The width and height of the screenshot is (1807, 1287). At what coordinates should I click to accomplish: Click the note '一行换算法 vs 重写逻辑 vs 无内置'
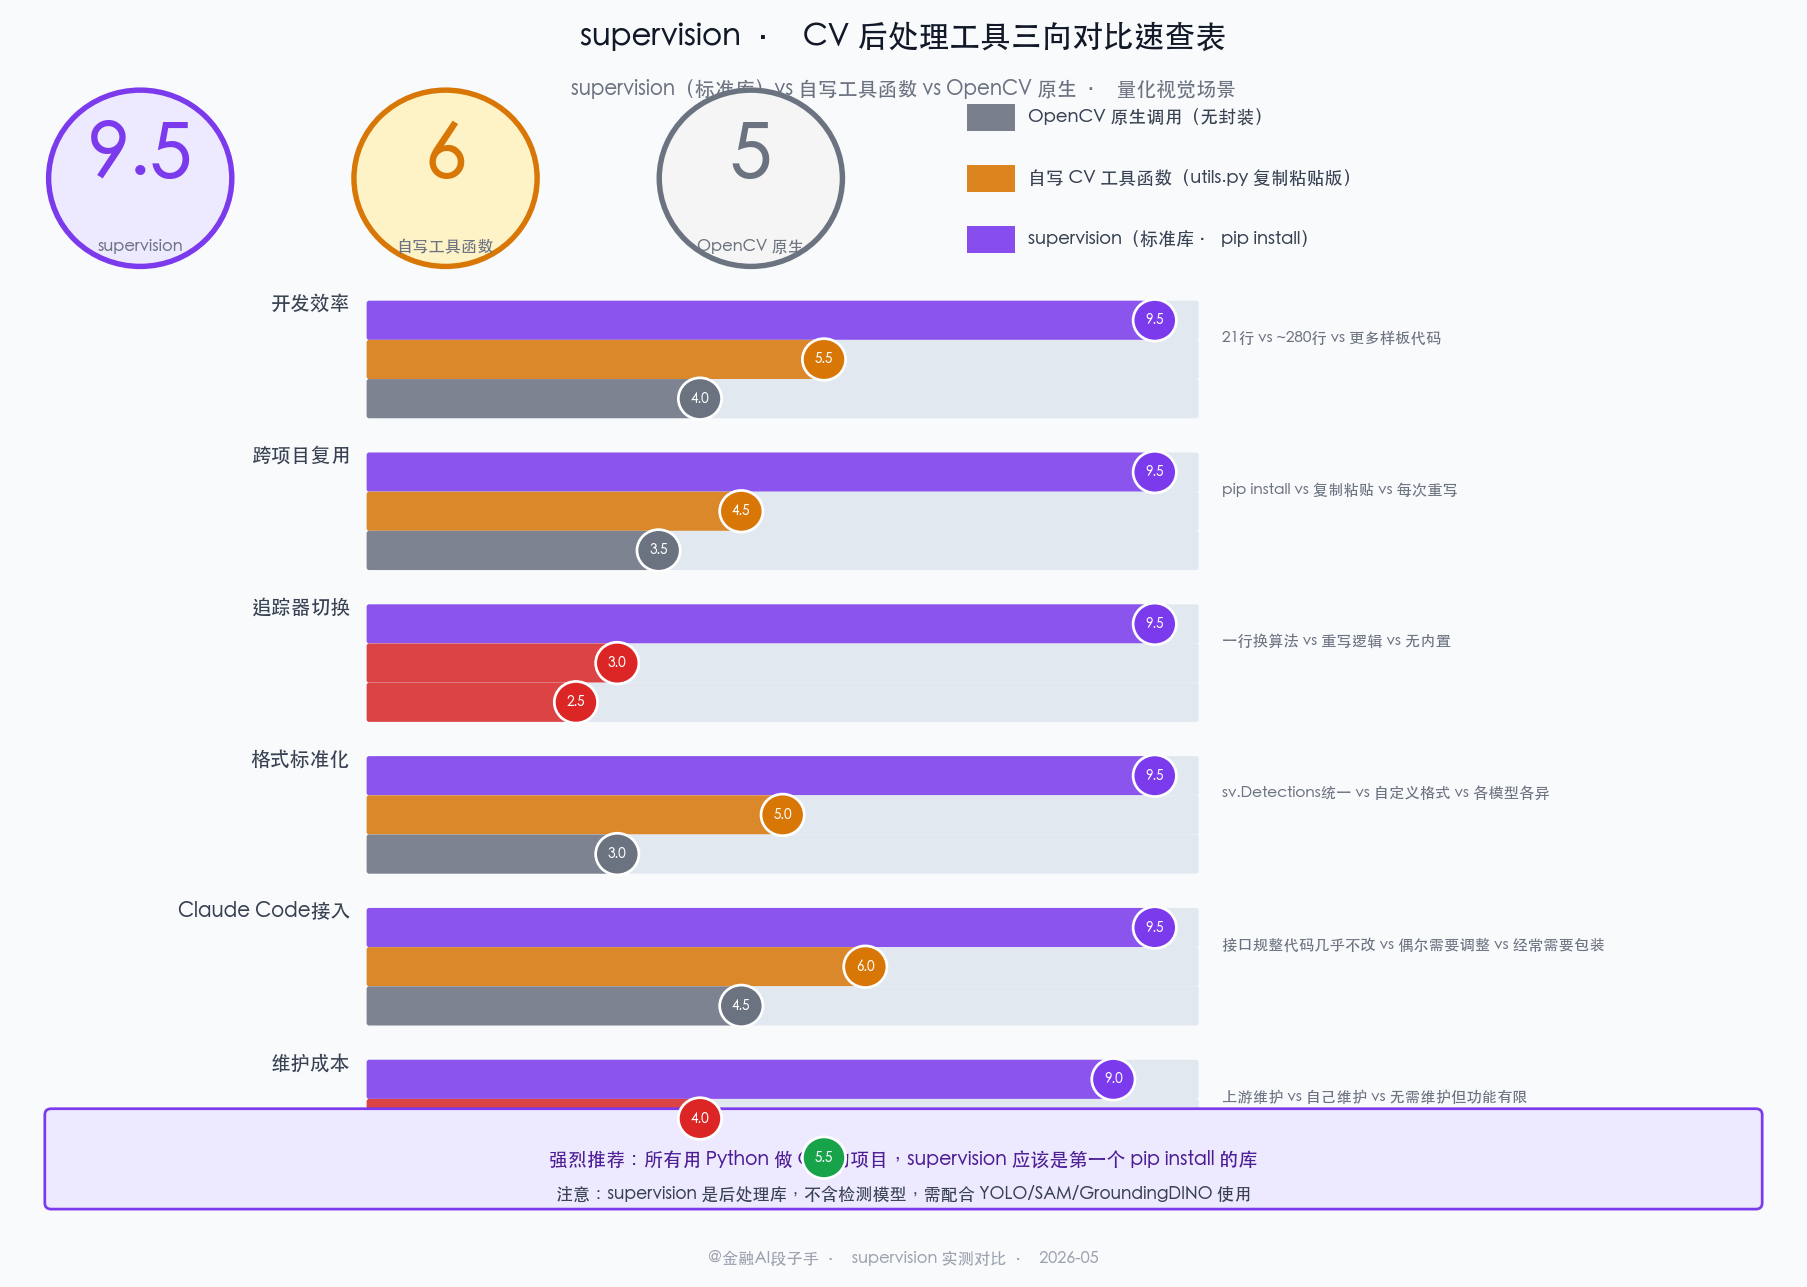coord(1336,641)
